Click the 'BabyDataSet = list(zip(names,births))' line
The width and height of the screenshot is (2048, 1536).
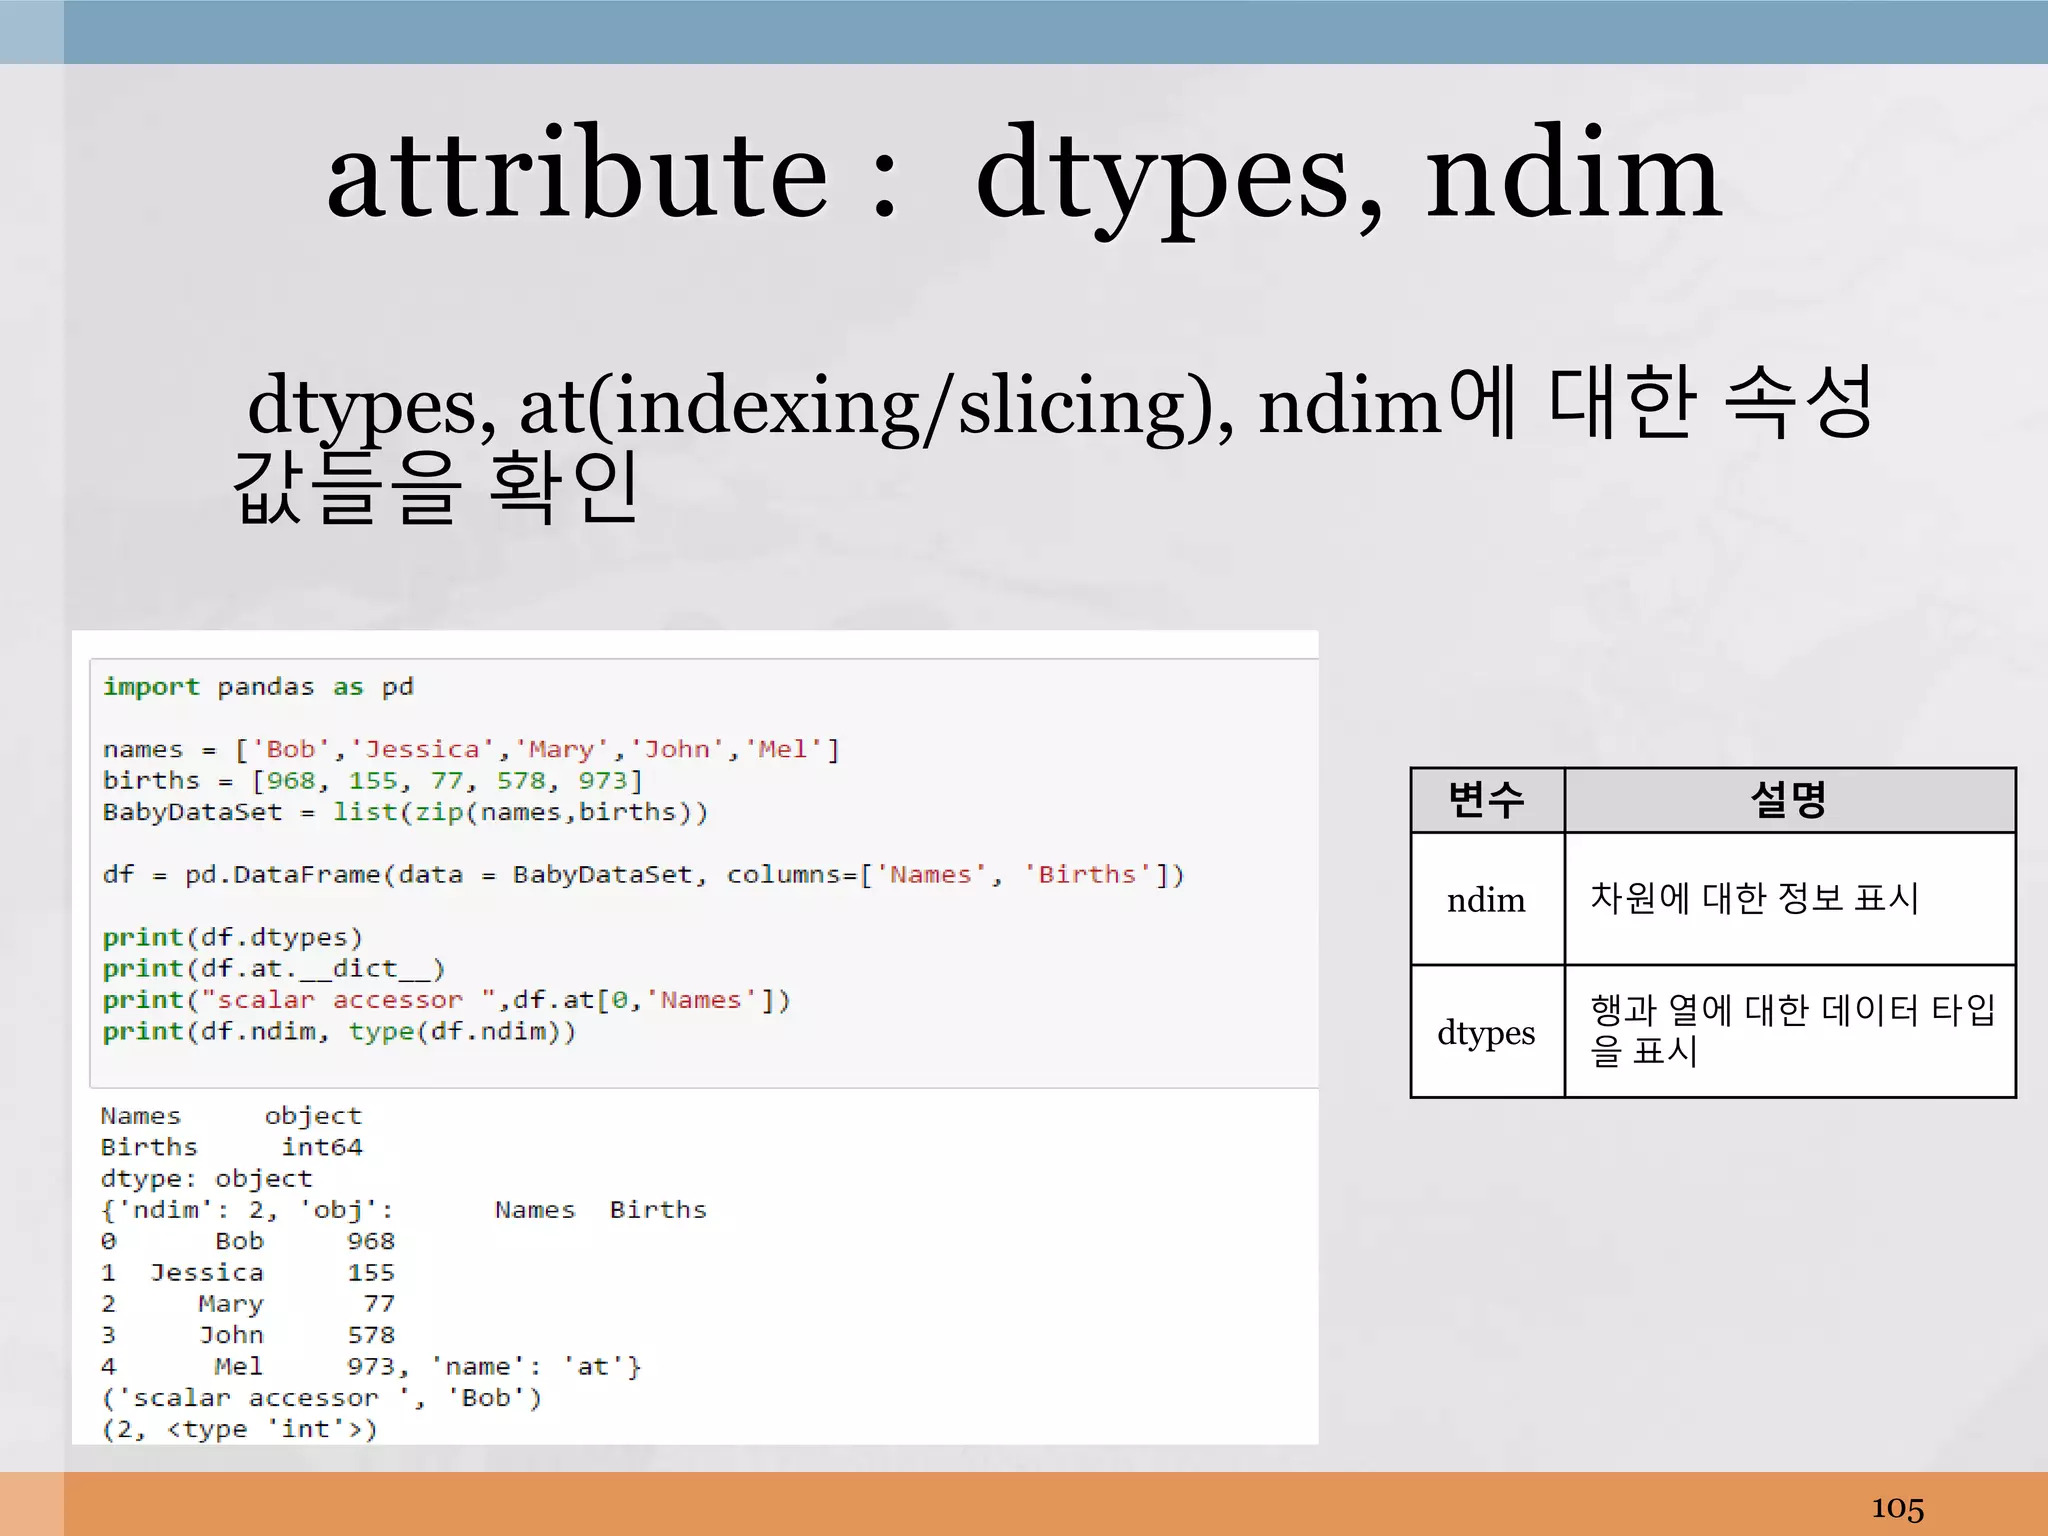(x=405, y=812)
